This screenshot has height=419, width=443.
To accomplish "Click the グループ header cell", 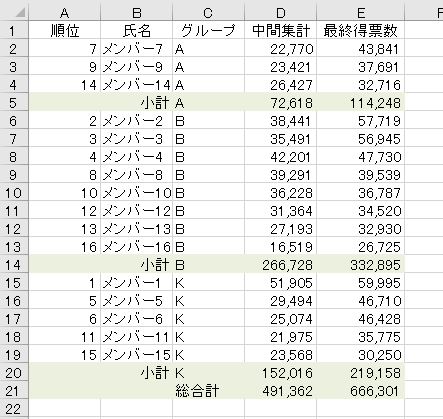I will coord(208,31).
